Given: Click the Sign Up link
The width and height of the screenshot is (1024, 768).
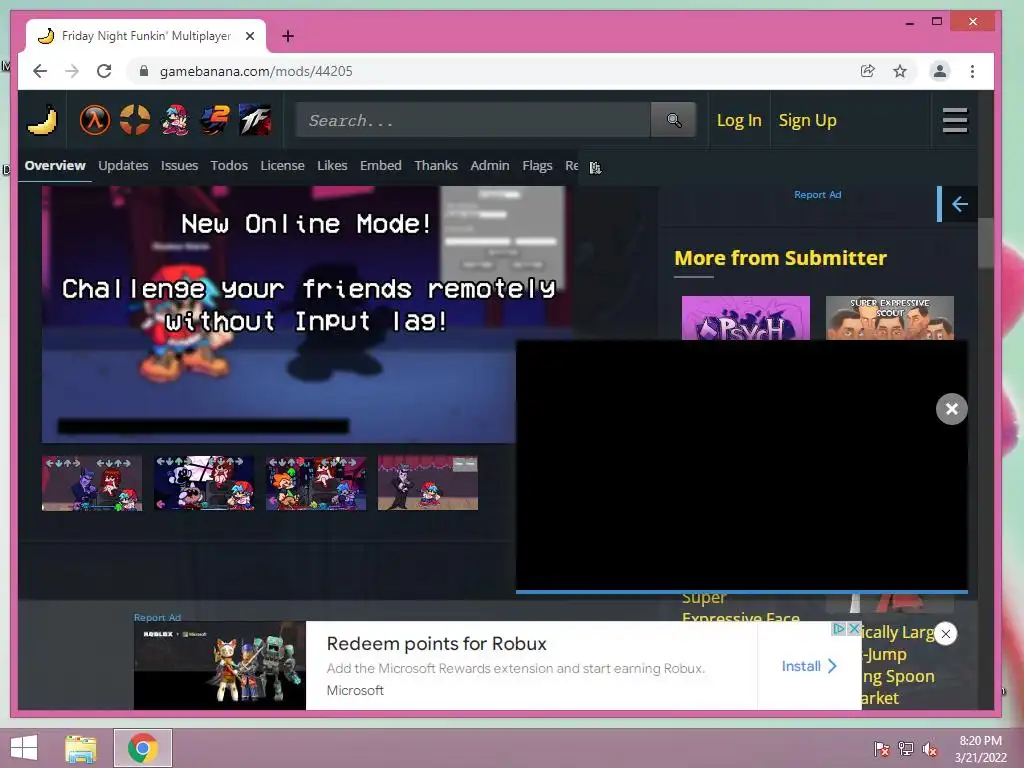Looking at the screenshot, I should (x=808, y=120).
